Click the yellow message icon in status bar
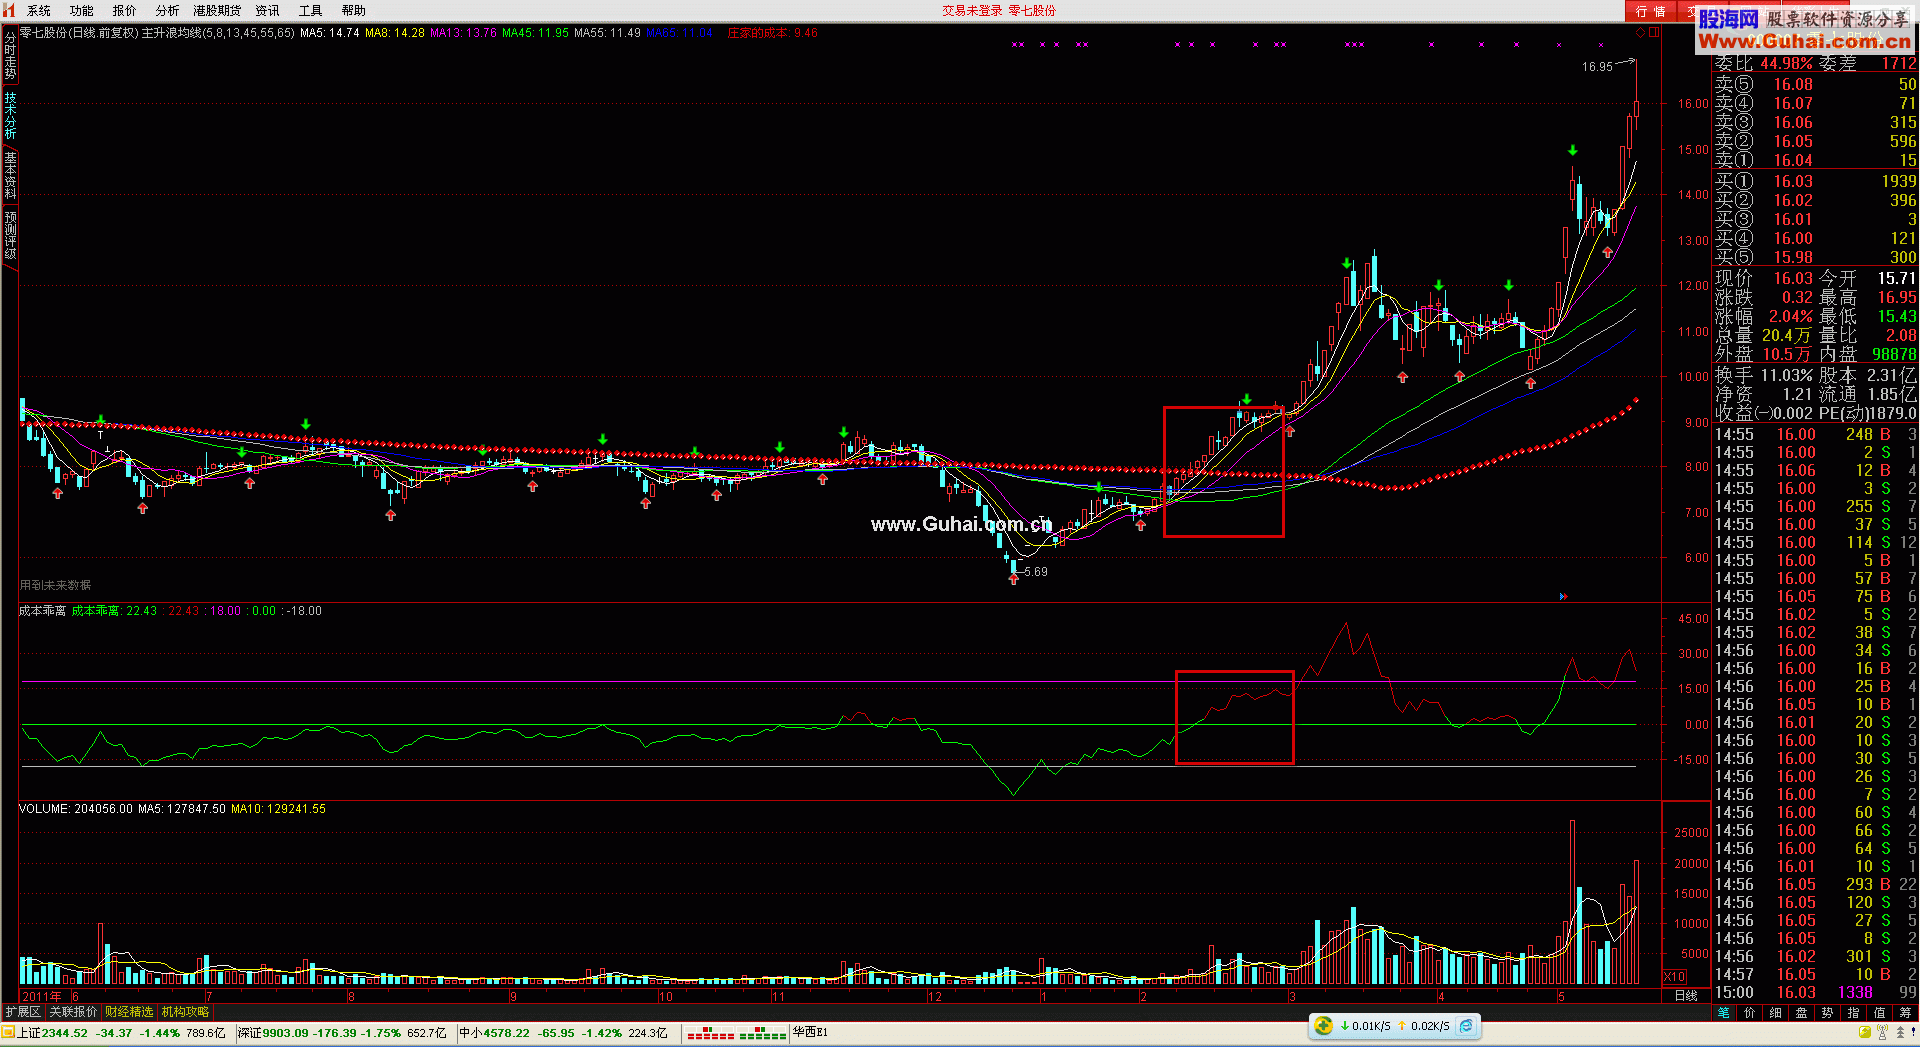The image size is (1920, 1047). pos(1863,1033)
